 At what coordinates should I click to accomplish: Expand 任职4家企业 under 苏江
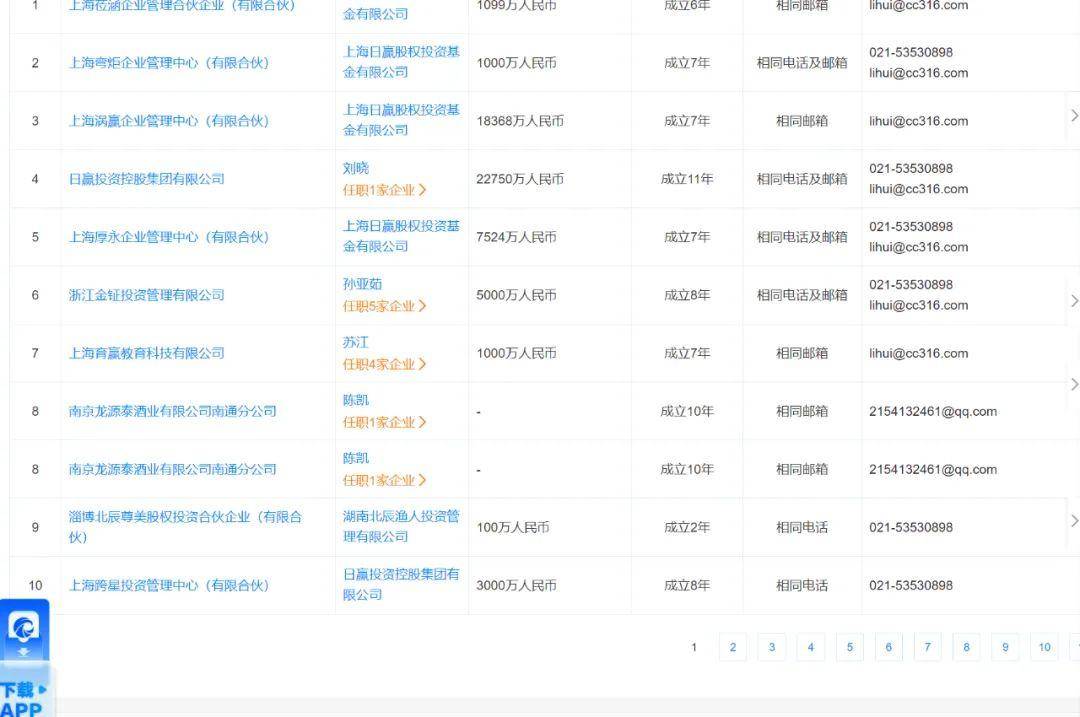click(x=384, y=364)
